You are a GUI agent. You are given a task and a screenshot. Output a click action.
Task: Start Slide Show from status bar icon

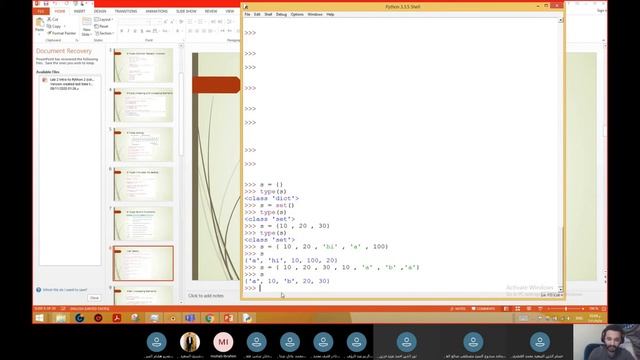tap(540, 309)
